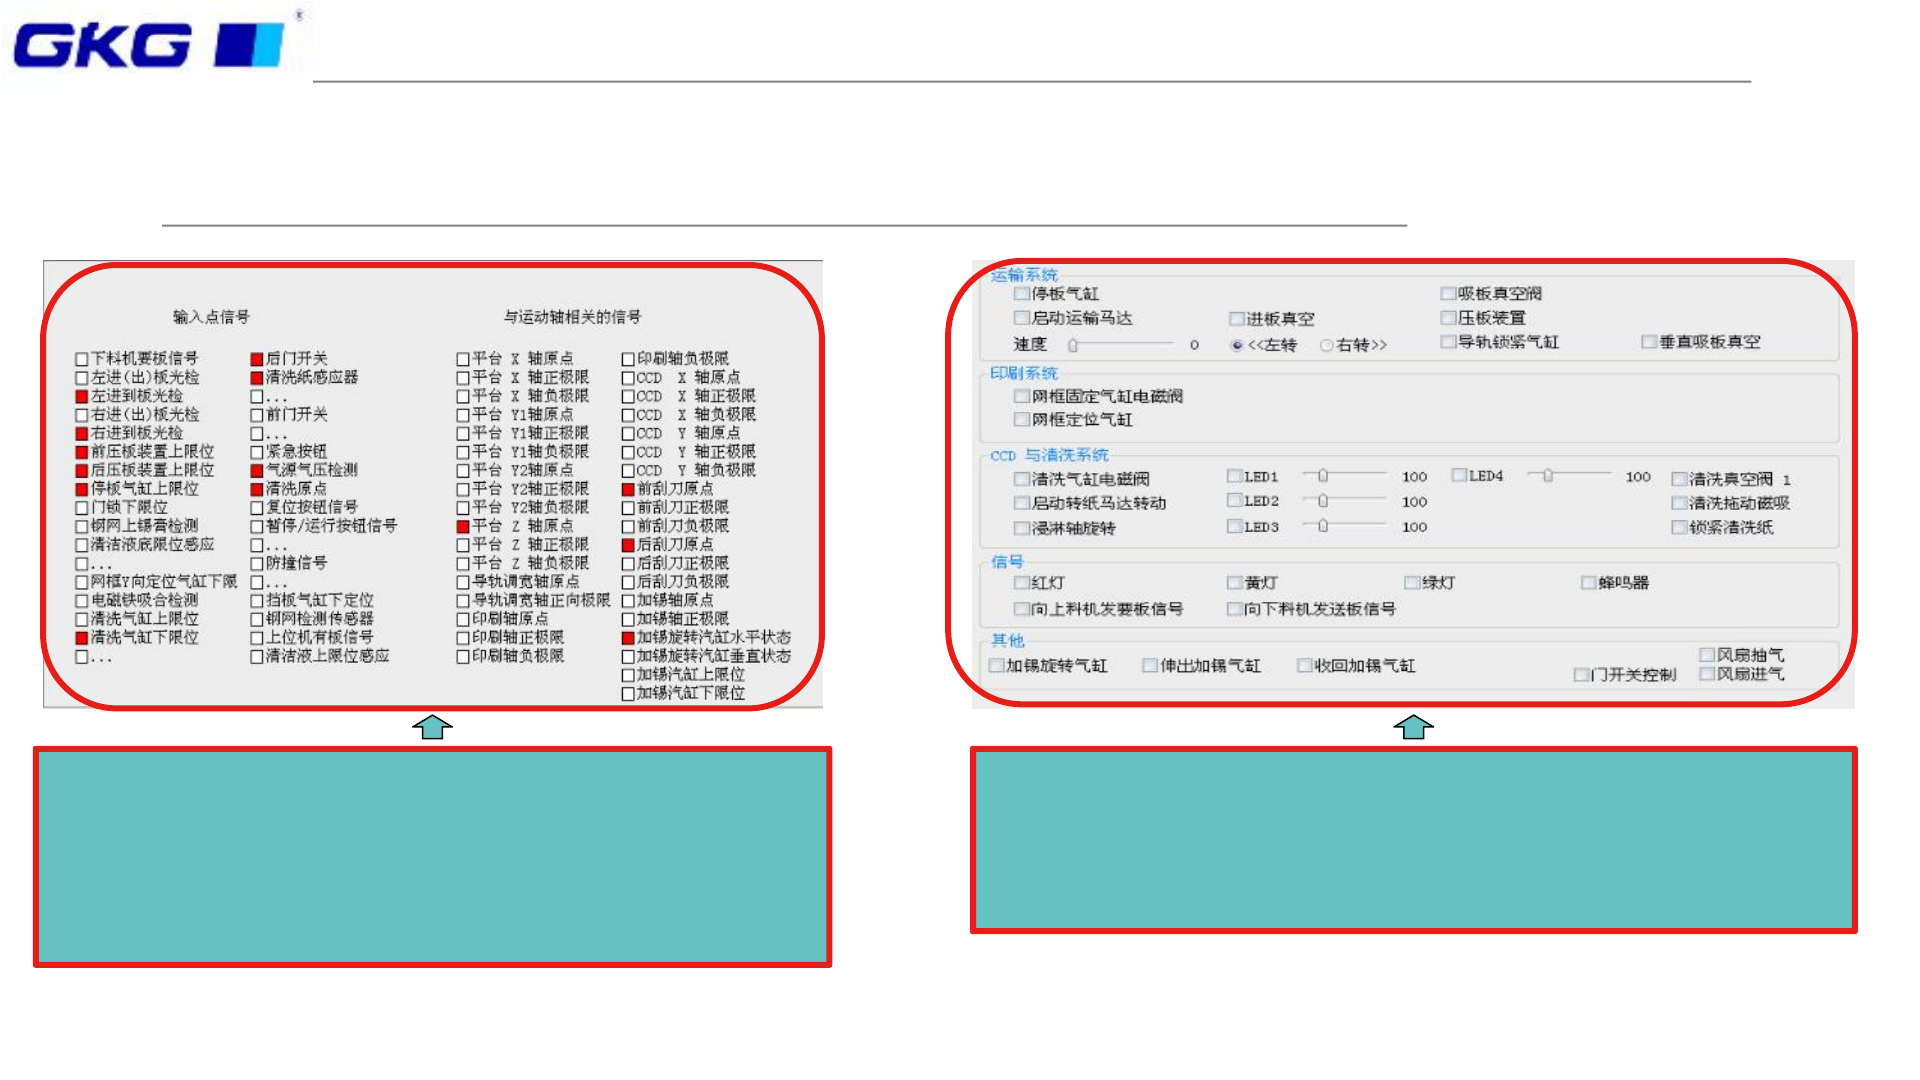Check the 风扇抽气 fan checkbox
The width and height of the screenshot is (1920, 1080).
[x=1707, y=655]
